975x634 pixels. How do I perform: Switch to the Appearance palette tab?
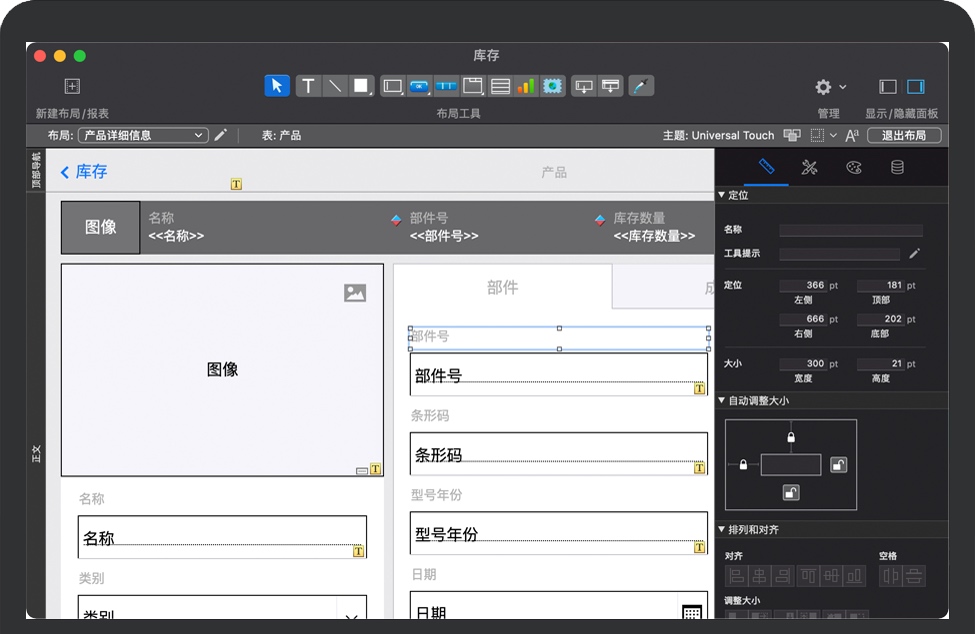pos(853,167)
